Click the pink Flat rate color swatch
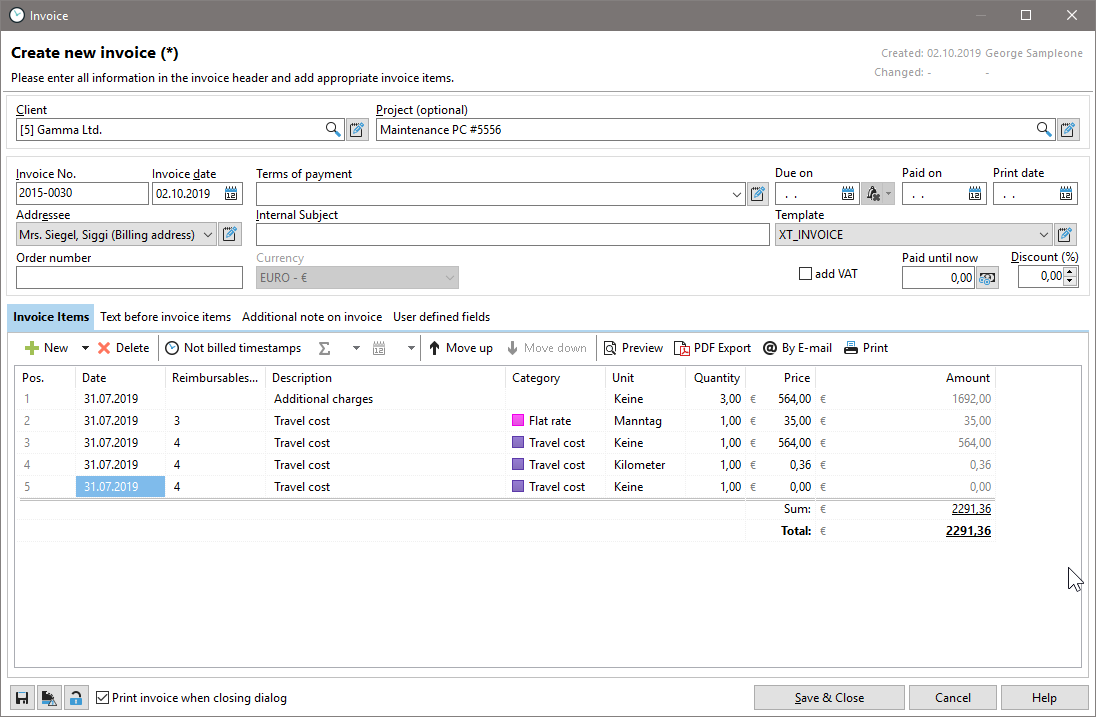 [518, 421]
